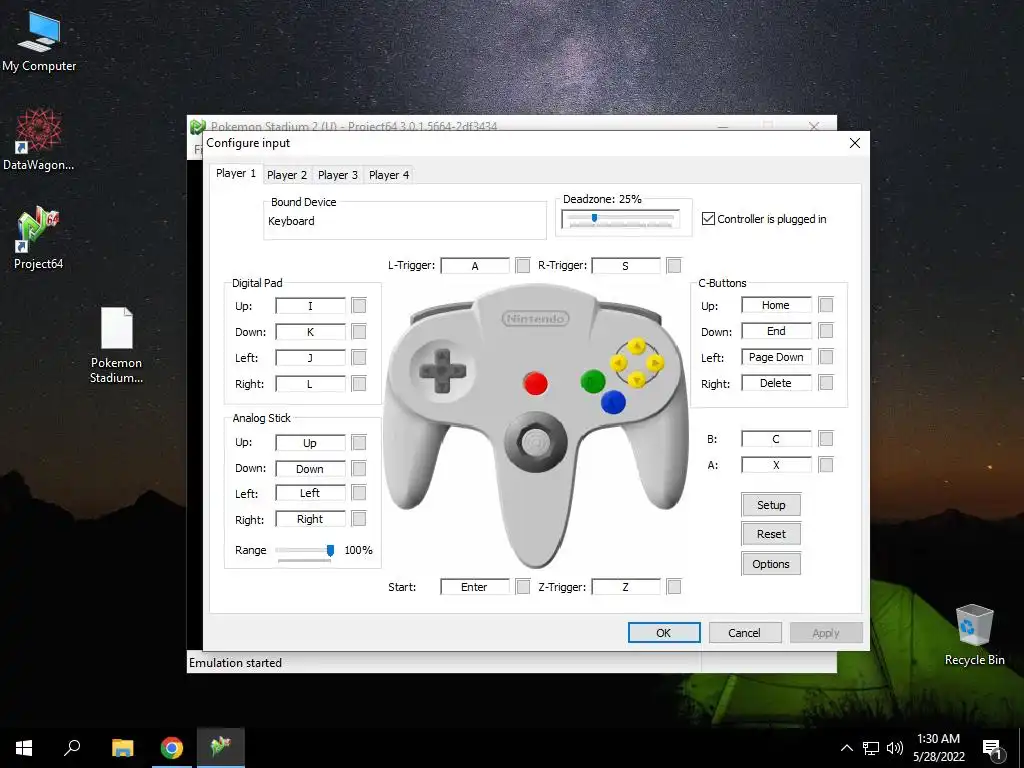Click the Digital Pad Right field L
1024x768 pixels.
[310, 384]
